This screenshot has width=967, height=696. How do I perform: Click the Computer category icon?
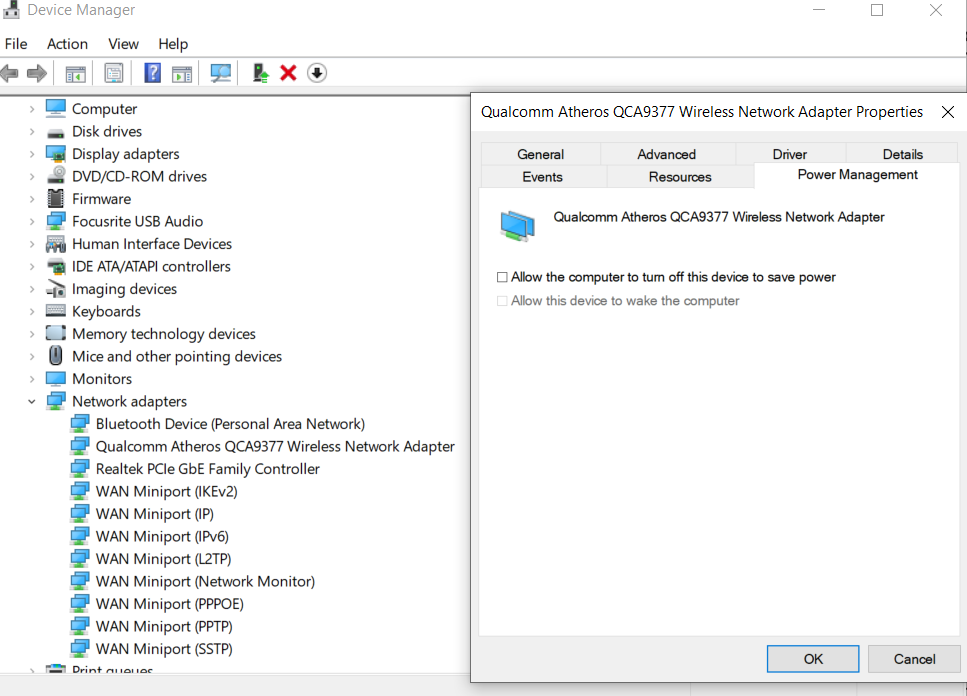56,108
